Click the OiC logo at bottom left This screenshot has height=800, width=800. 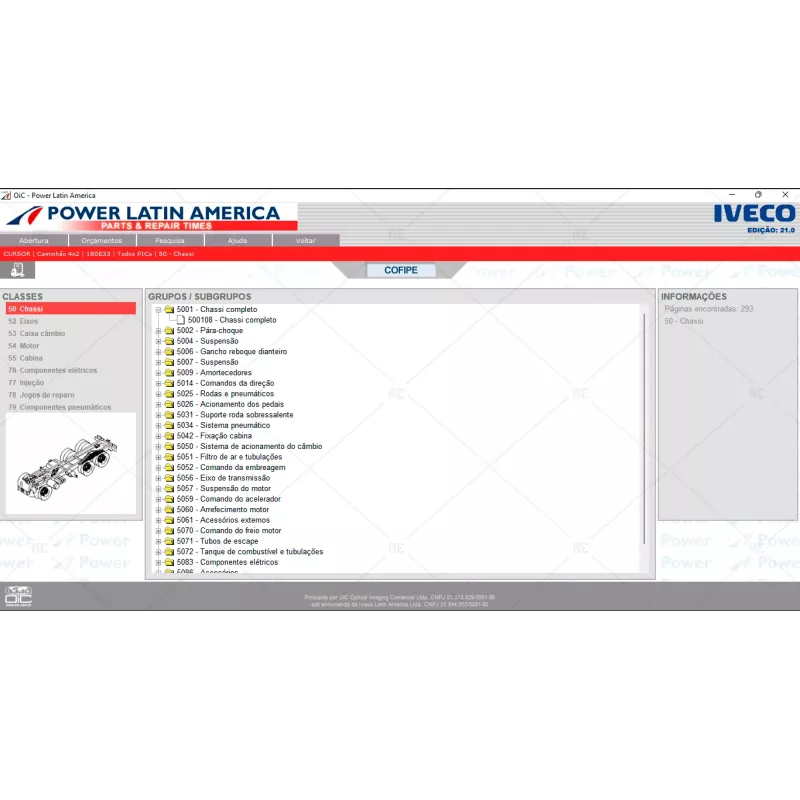point(18,594)
